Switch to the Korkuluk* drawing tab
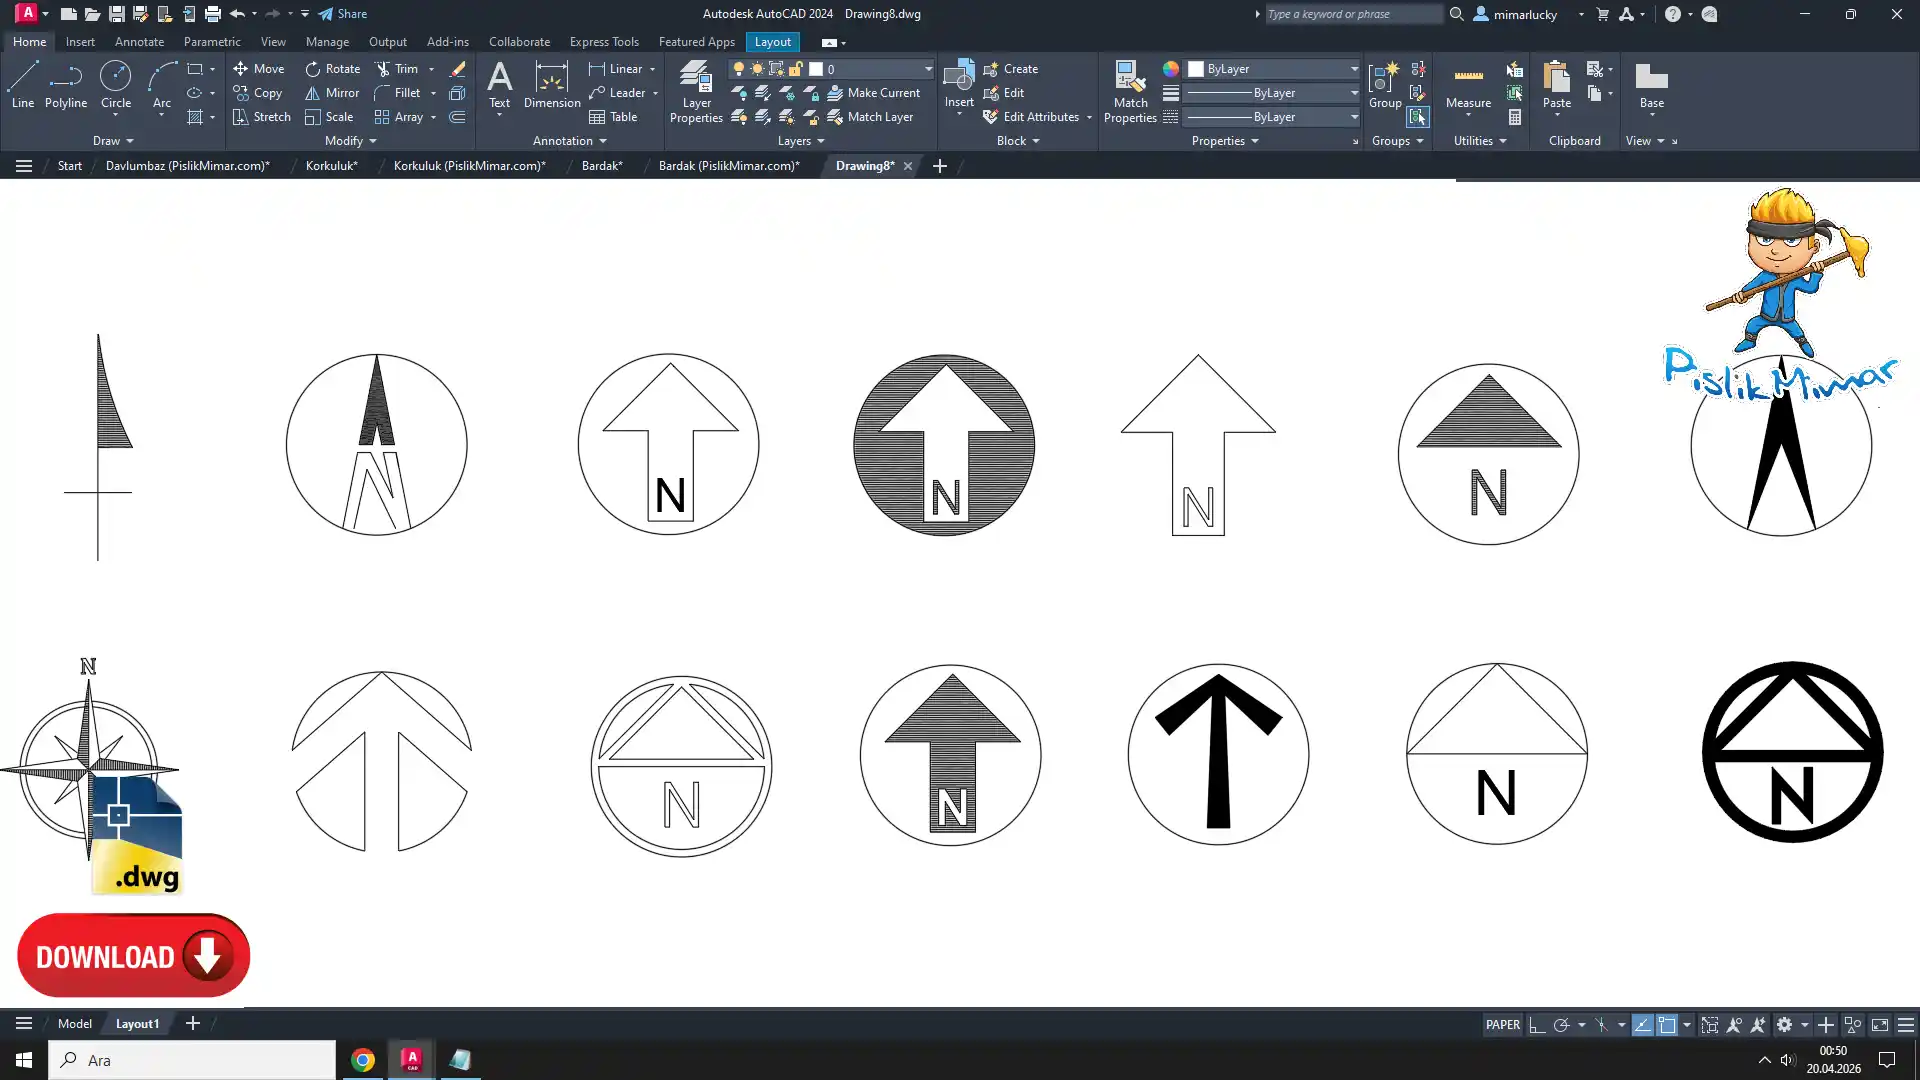The width and height of the screenshot is (1920, 1080). click(x=331, y=166)
